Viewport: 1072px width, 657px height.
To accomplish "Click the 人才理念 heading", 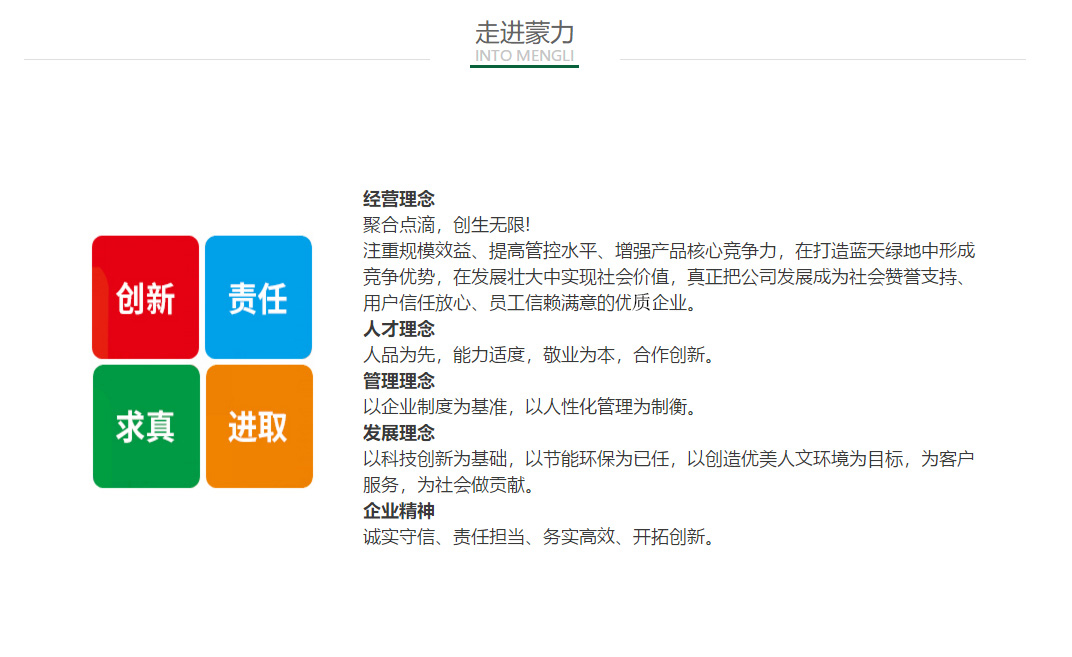I will (399, 329).
